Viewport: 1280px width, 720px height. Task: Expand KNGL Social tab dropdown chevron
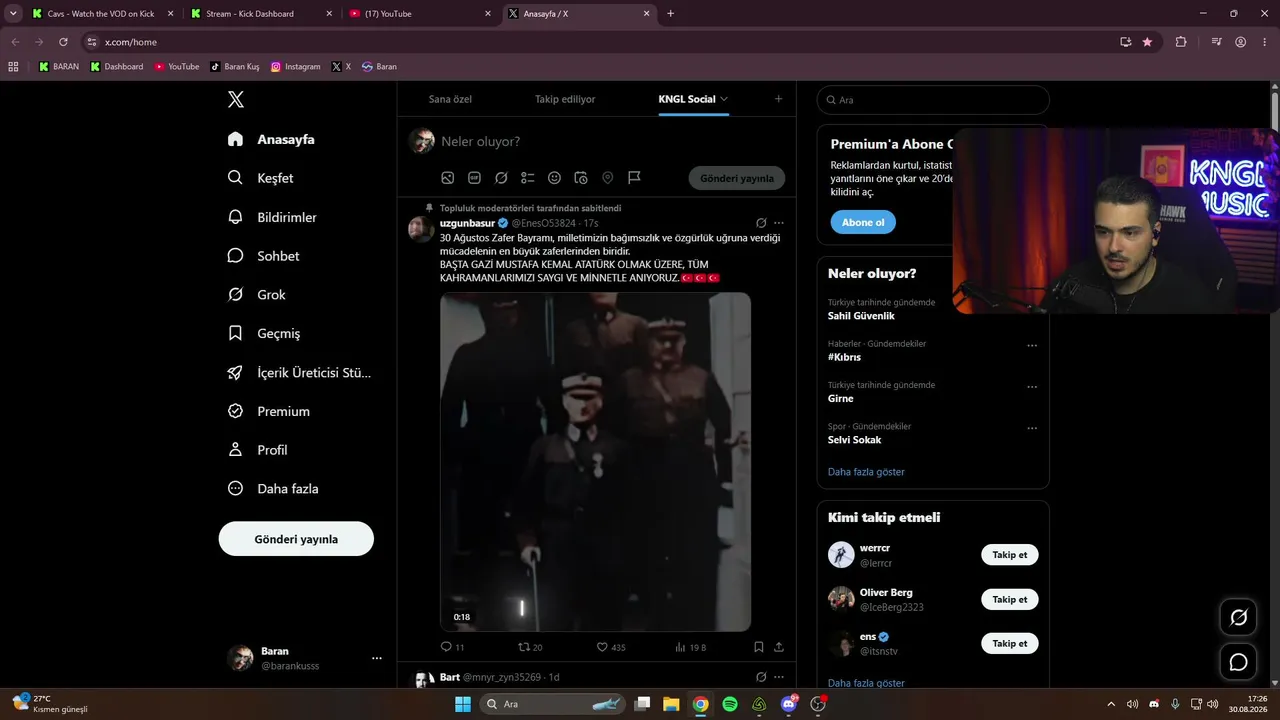[x=724, y=99]
